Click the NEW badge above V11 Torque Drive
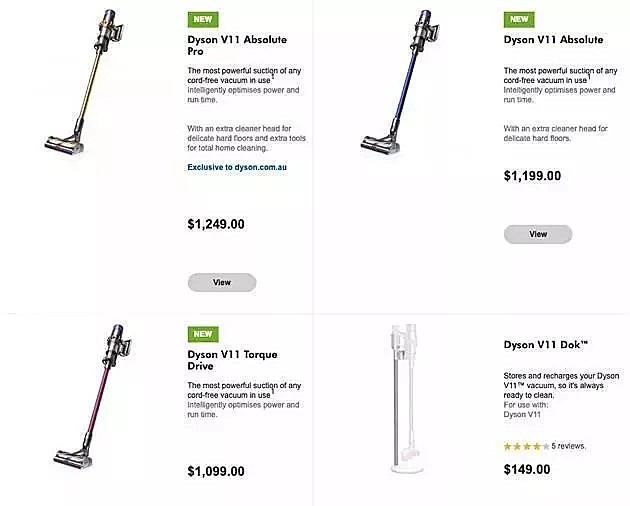Image resolution: width=630 pixels, height=506 pixels. tap(203, 334)
